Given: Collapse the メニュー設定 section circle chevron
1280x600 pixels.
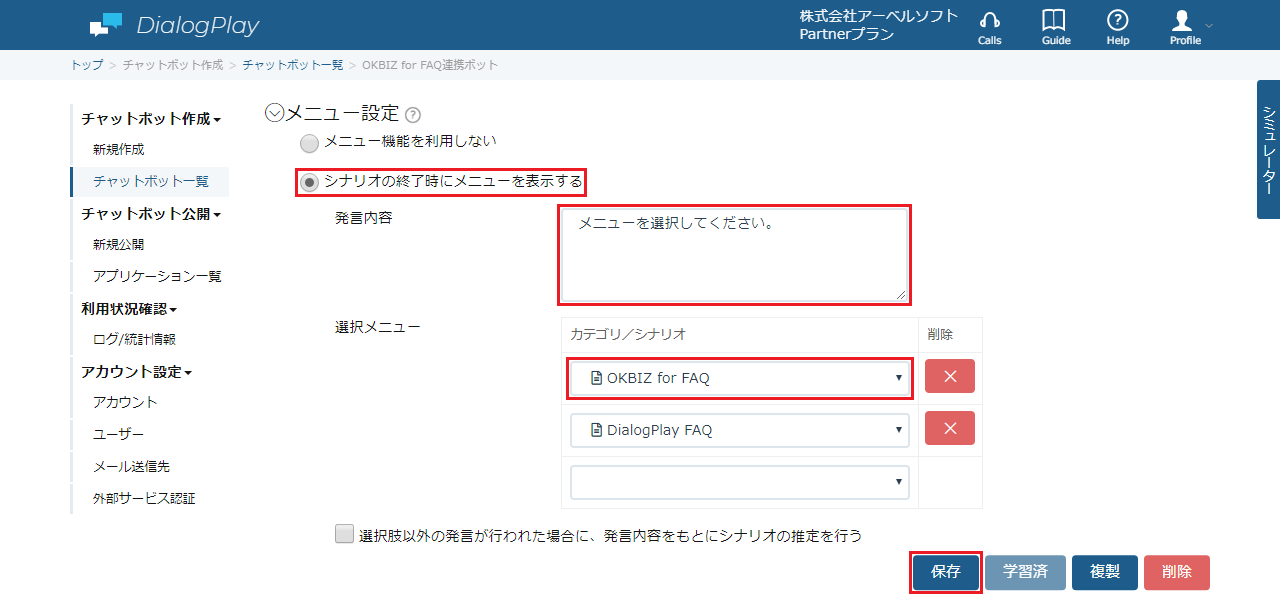Looking at the screenshot, I should [x=275, y=113].
